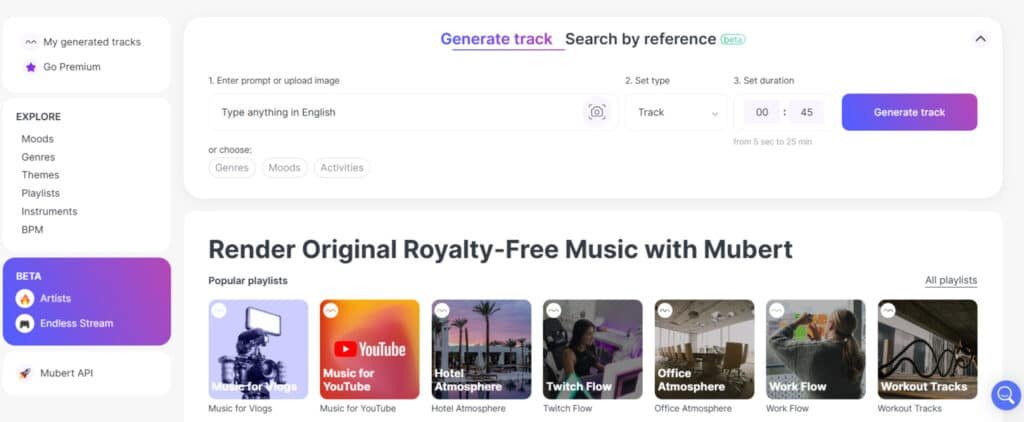
Task: Click the flame icon next to Artists
Action: point(25,299)
